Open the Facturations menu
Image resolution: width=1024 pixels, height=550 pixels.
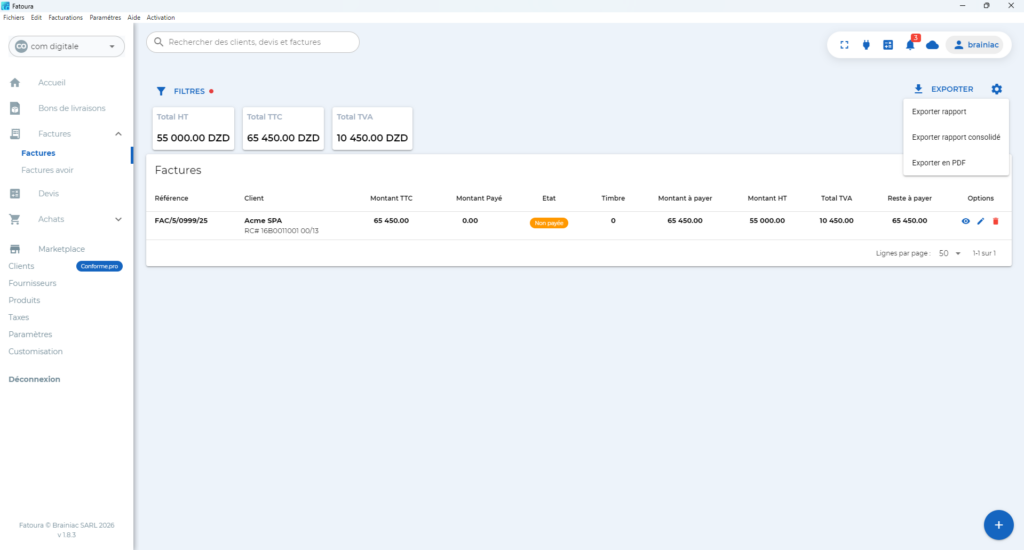coord(65,18)
